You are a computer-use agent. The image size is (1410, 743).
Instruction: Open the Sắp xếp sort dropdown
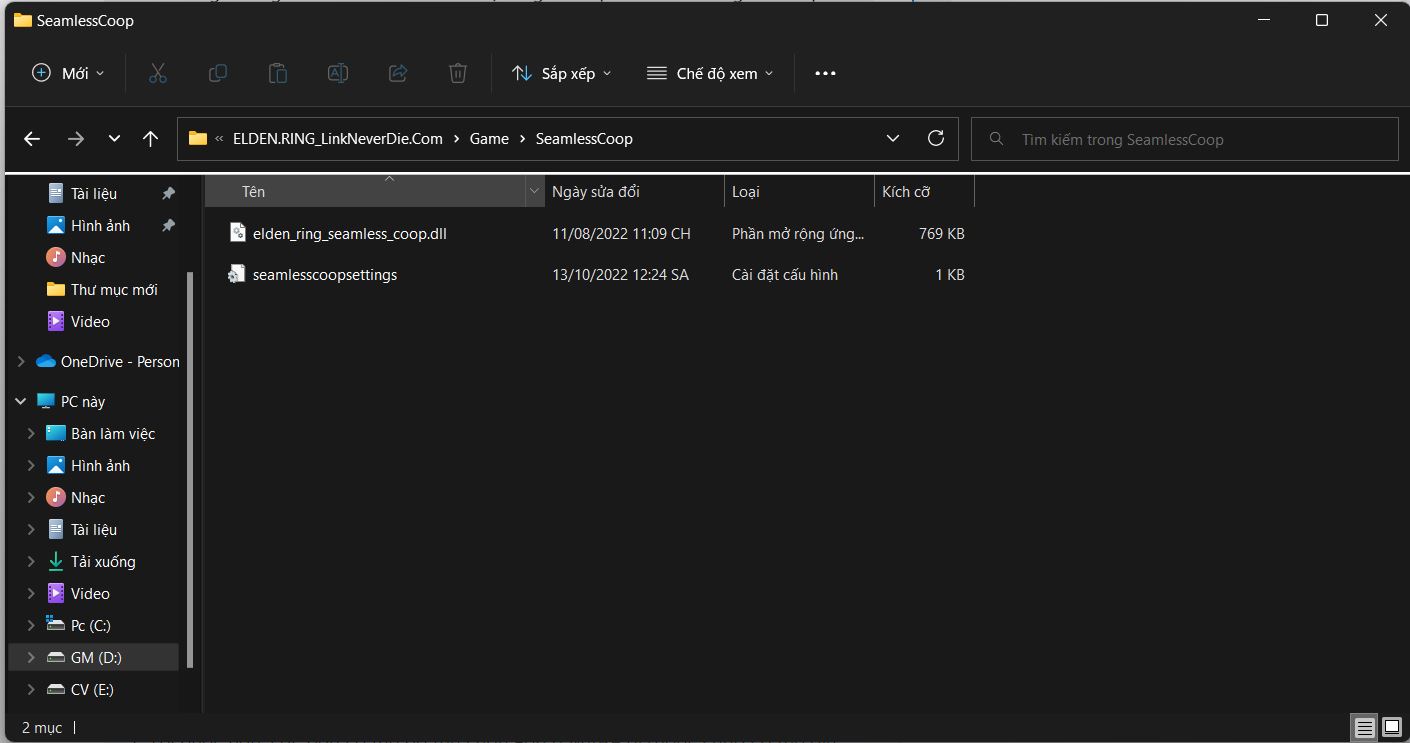(x=561, y=73)
